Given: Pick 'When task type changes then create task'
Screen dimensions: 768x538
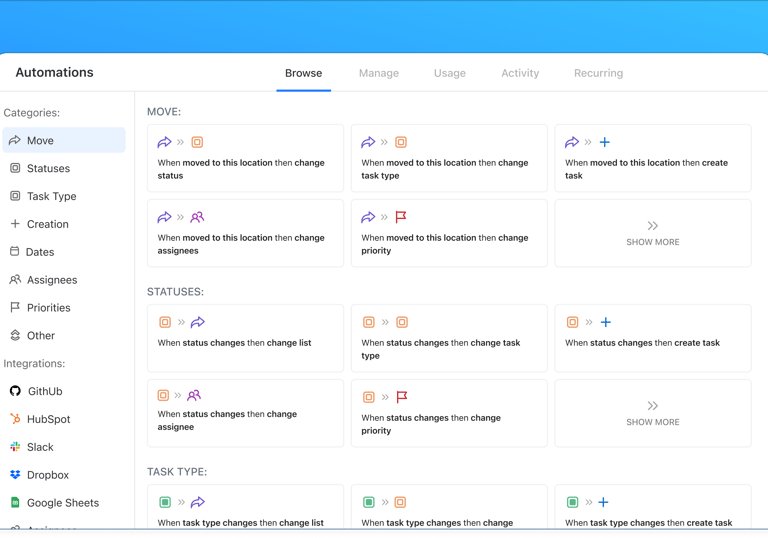Looking at the screenshot, I should tap(653, 507).
